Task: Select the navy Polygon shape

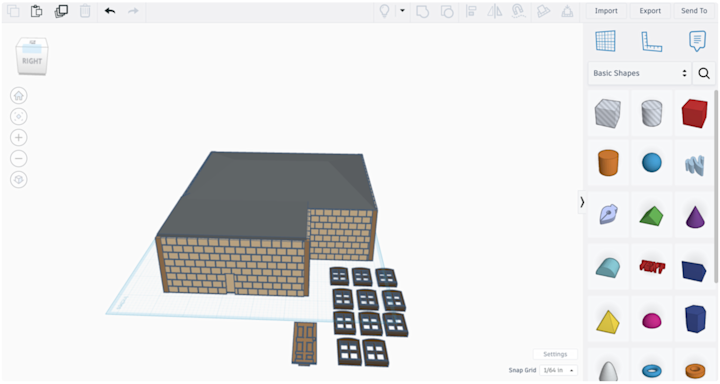Action: [695, 318]
